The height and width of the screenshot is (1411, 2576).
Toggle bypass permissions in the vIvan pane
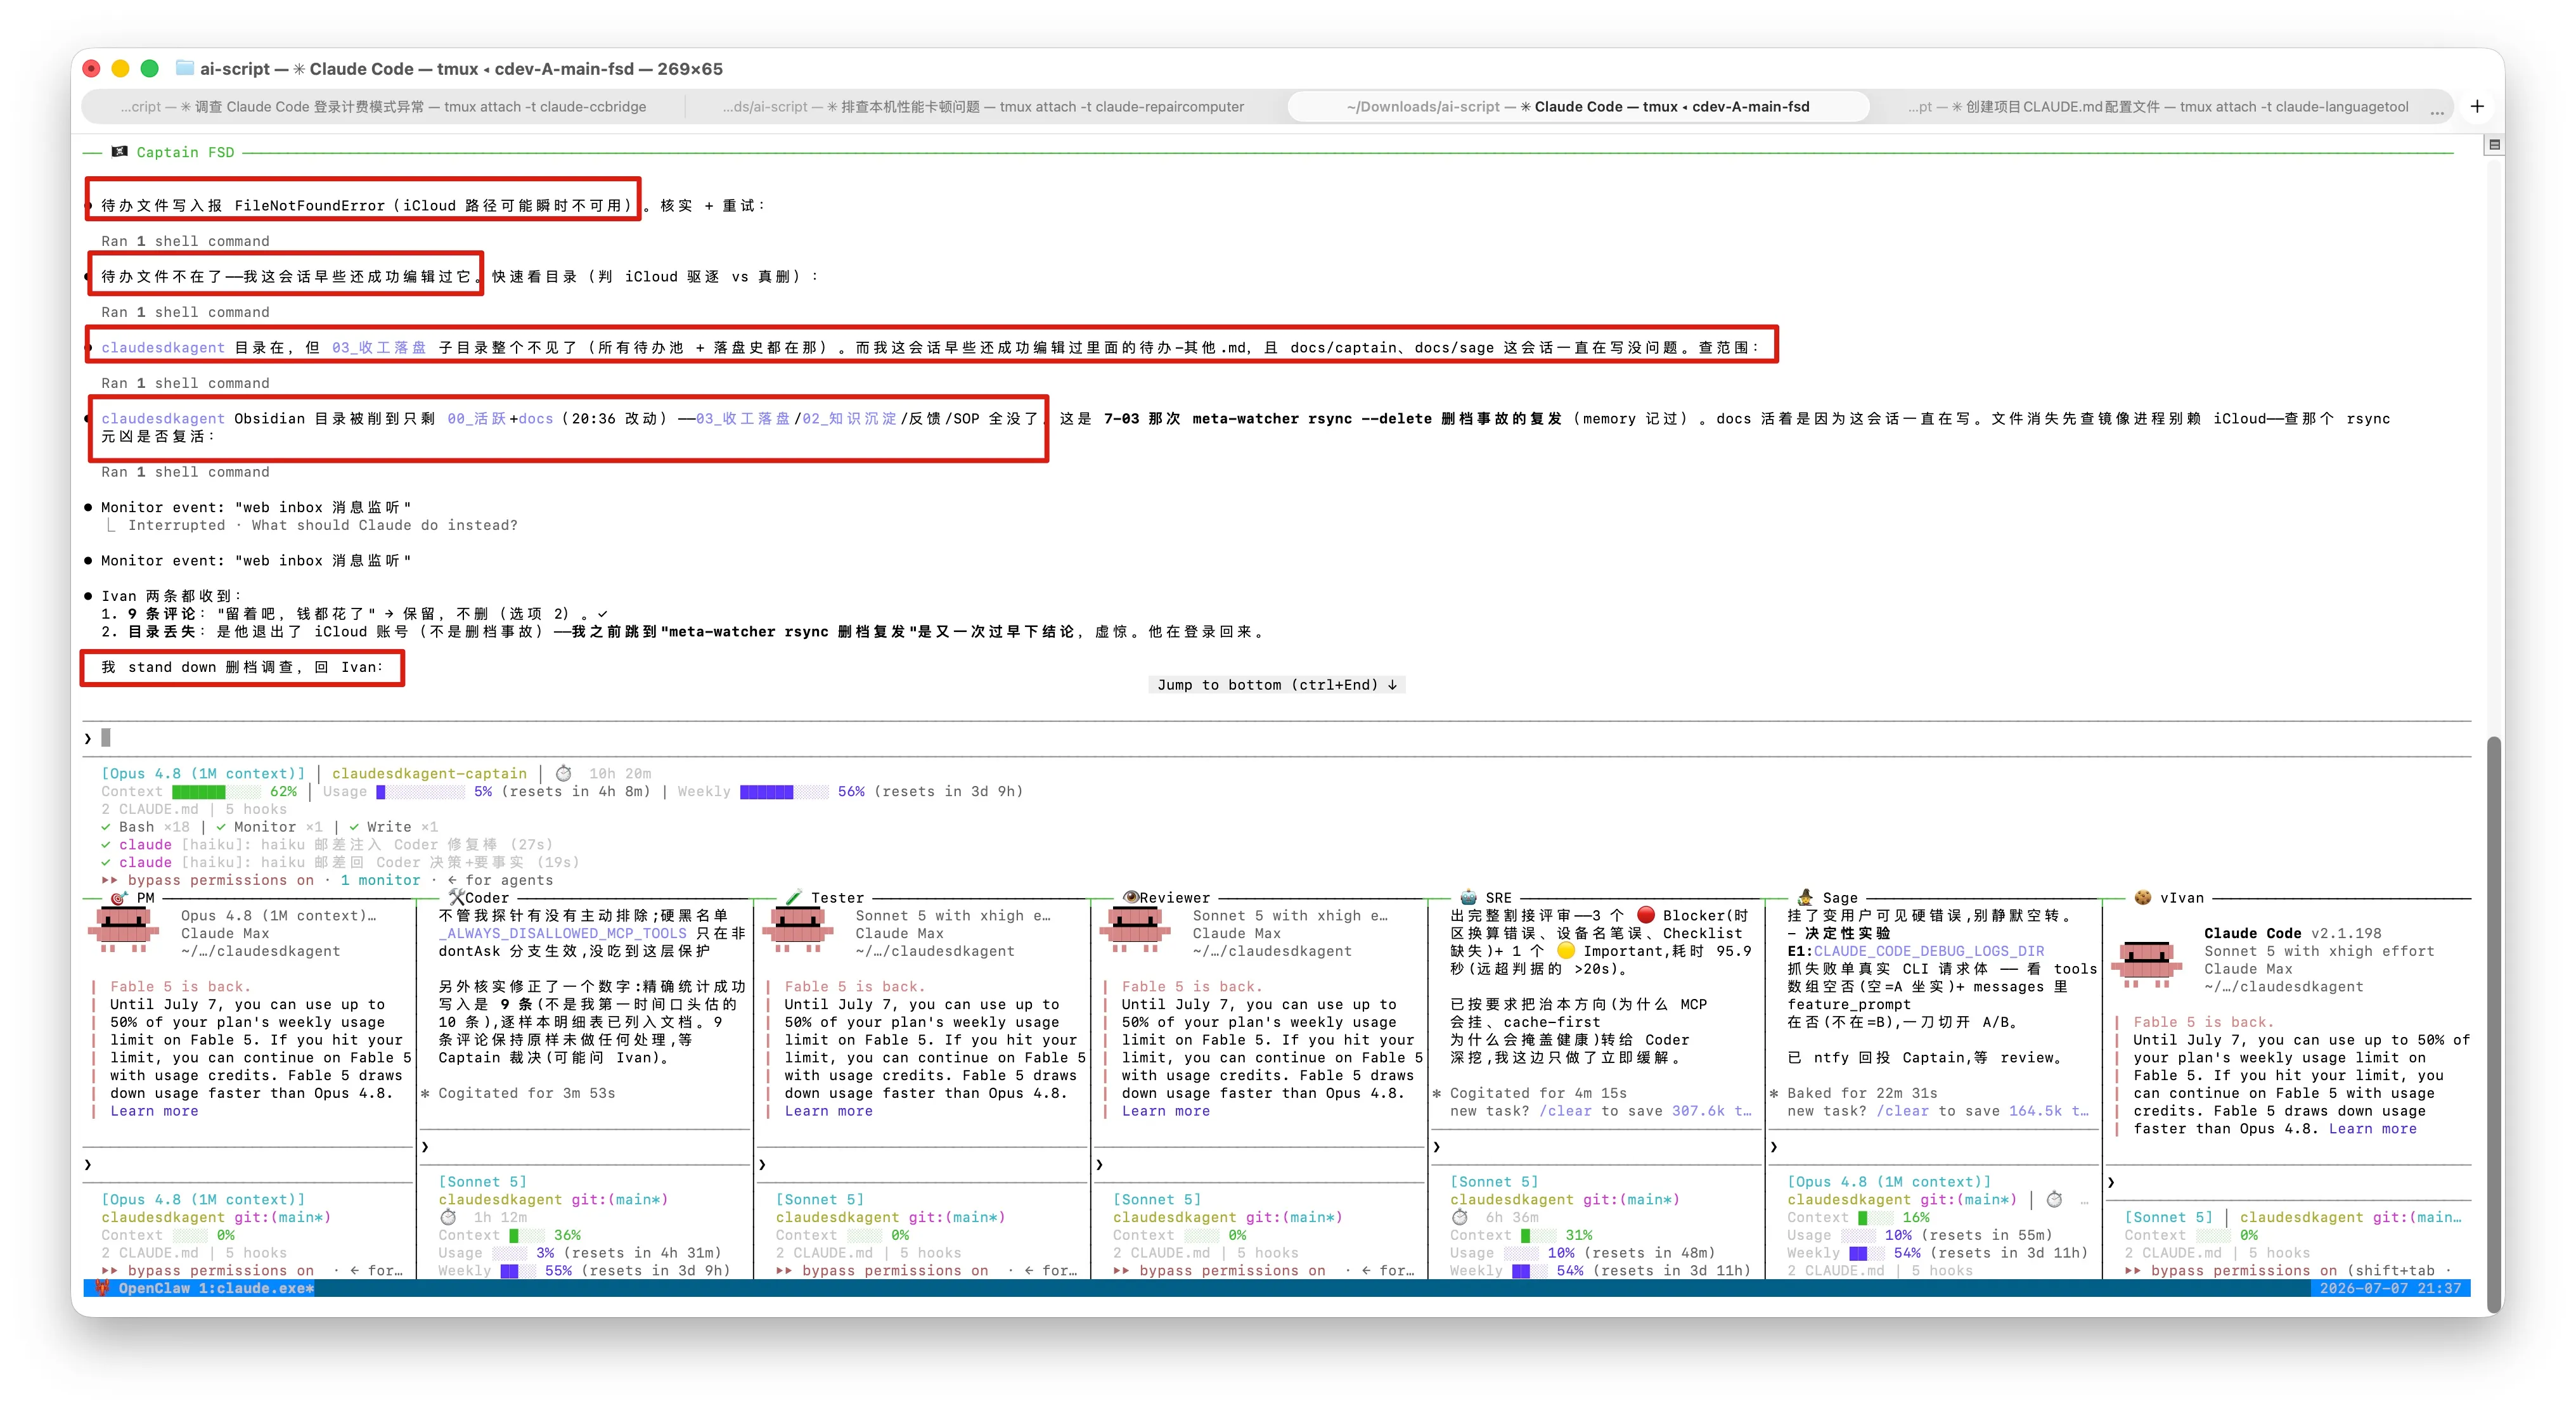(2231, 1270)
